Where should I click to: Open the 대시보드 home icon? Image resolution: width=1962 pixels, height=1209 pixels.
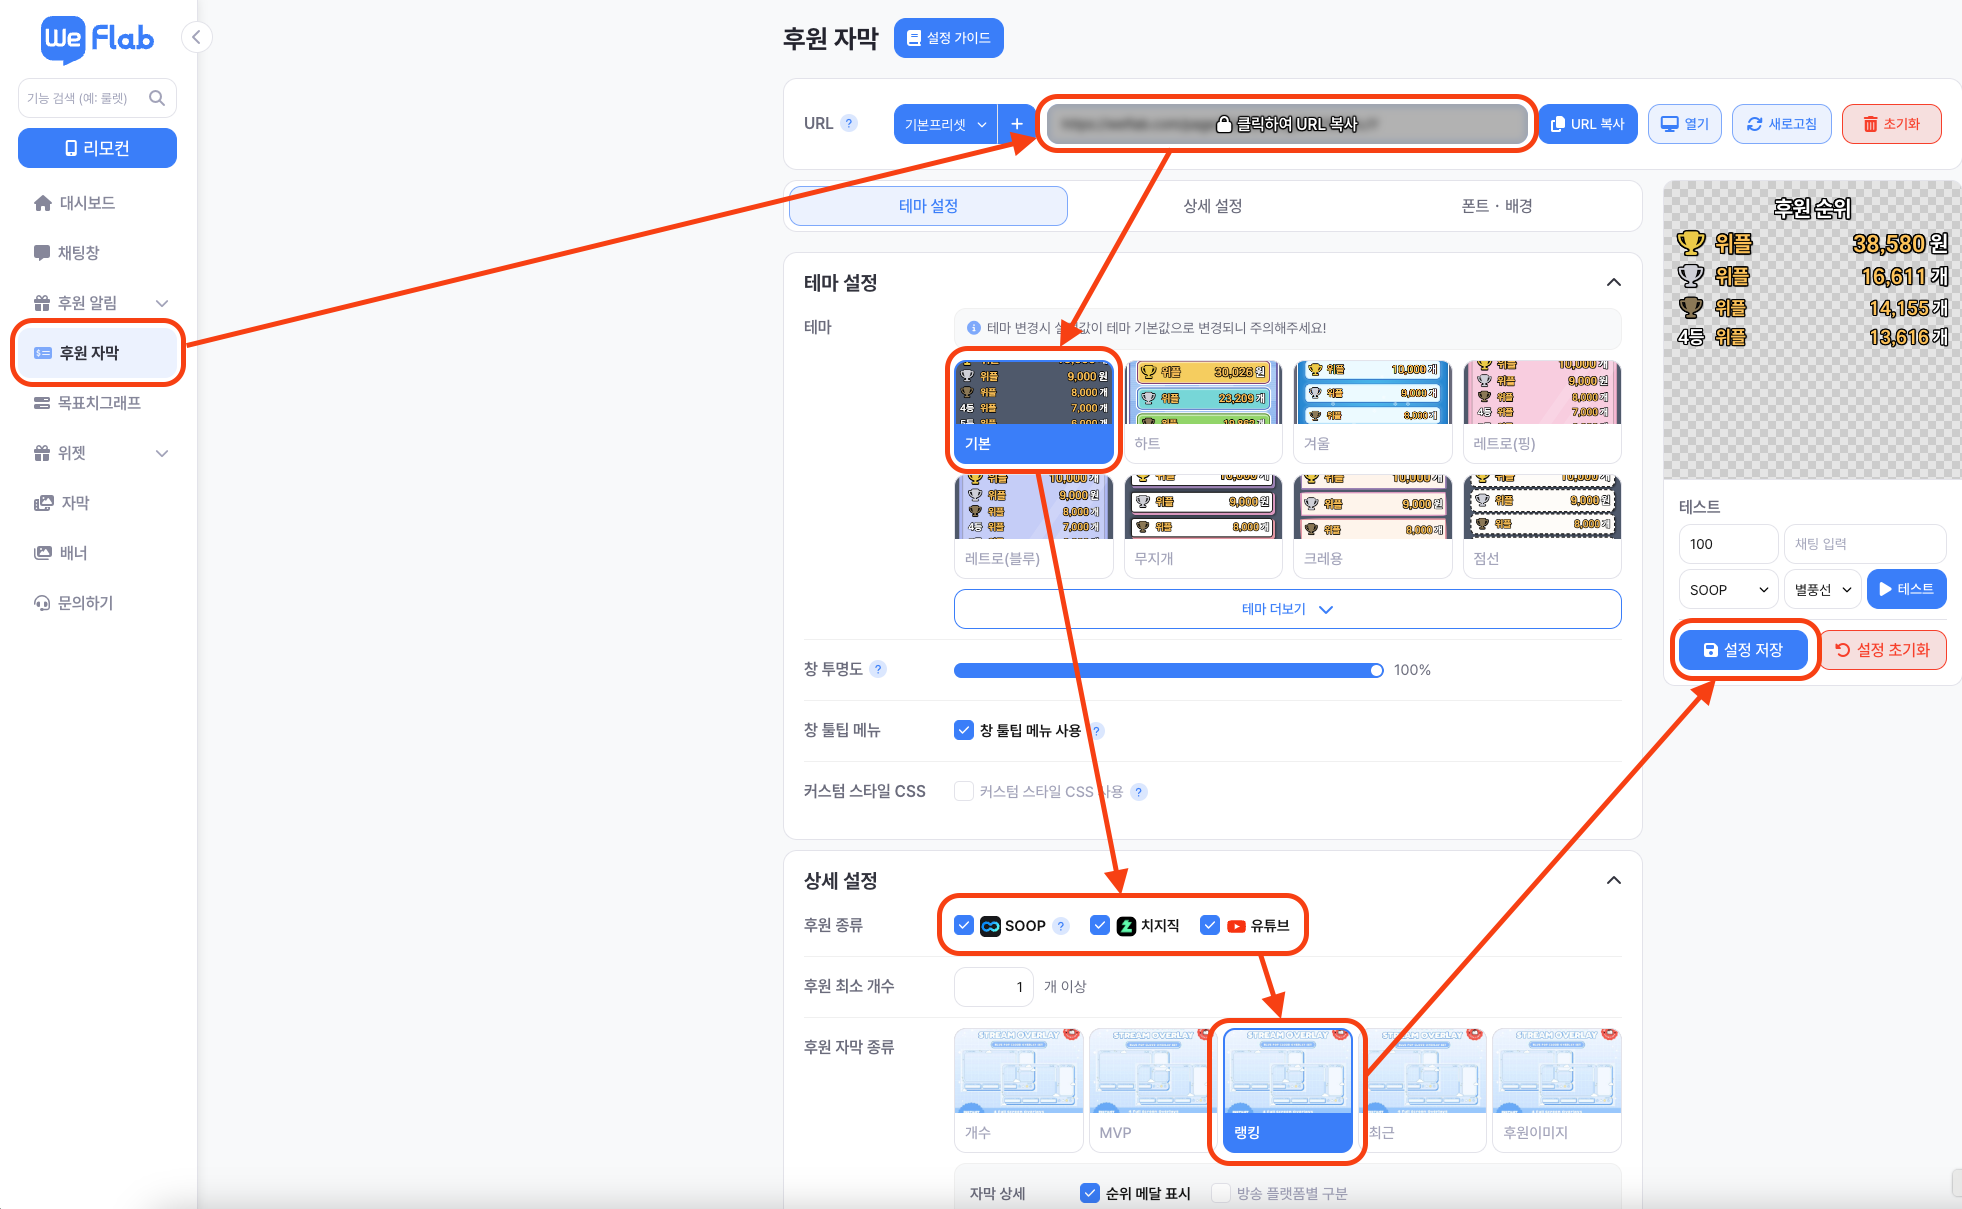pos(42,203)
